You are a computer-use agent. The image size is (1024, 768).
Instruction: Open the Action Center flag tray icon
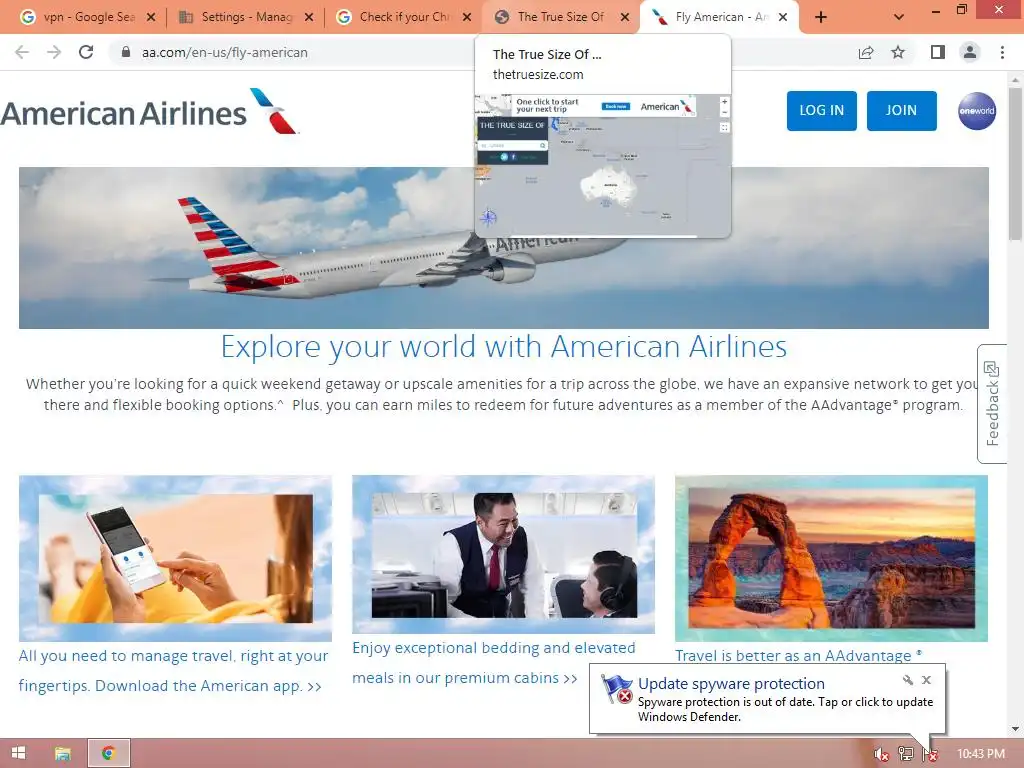tap(930, 754)
